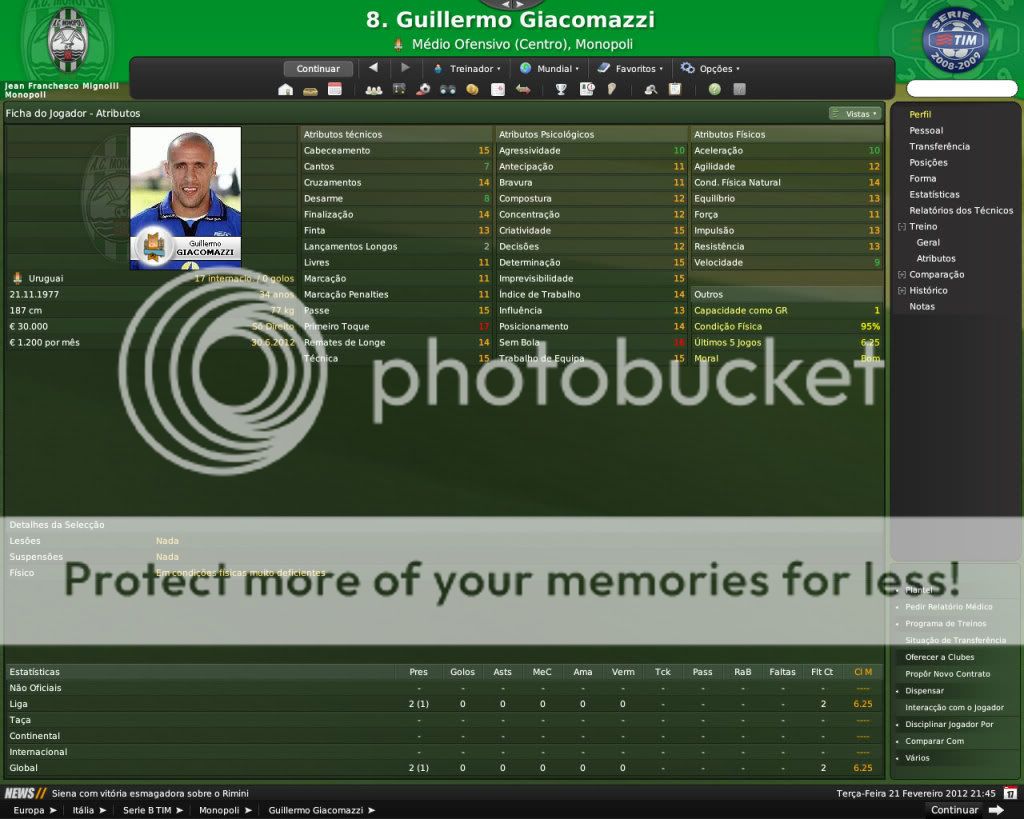This screenshot has height=819, width=1024.
Task: Select Estatísticas in the right sidebar
Action: tap(934, 195)
